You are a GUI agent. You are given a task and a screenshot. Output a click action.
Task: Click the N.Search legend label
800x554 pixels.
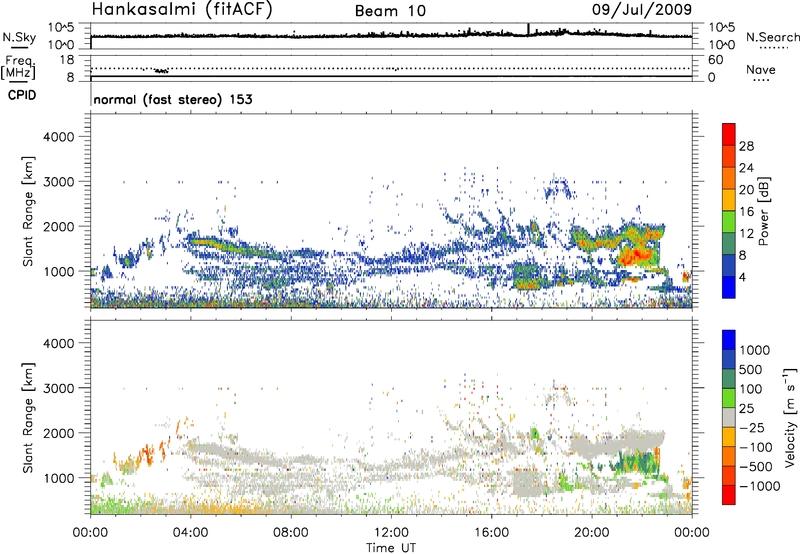click(773, 37)
